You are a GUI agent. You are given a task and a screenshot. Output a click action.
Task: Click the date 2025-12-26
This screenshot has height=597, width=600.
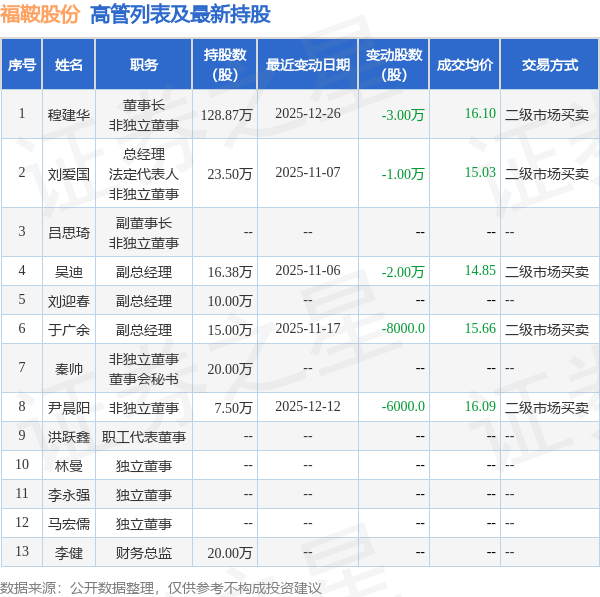(308, 113)
